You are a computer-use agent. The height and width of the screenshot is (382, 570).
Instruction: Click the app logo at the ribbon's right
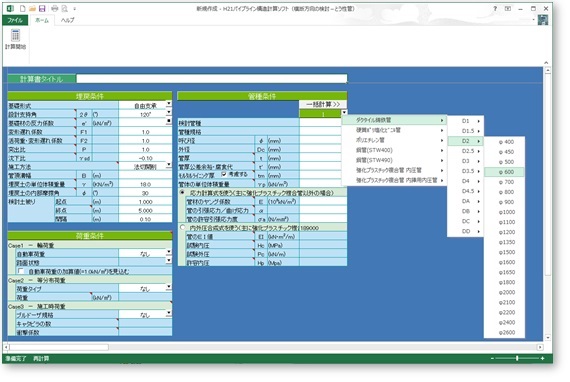pos(543,20)
